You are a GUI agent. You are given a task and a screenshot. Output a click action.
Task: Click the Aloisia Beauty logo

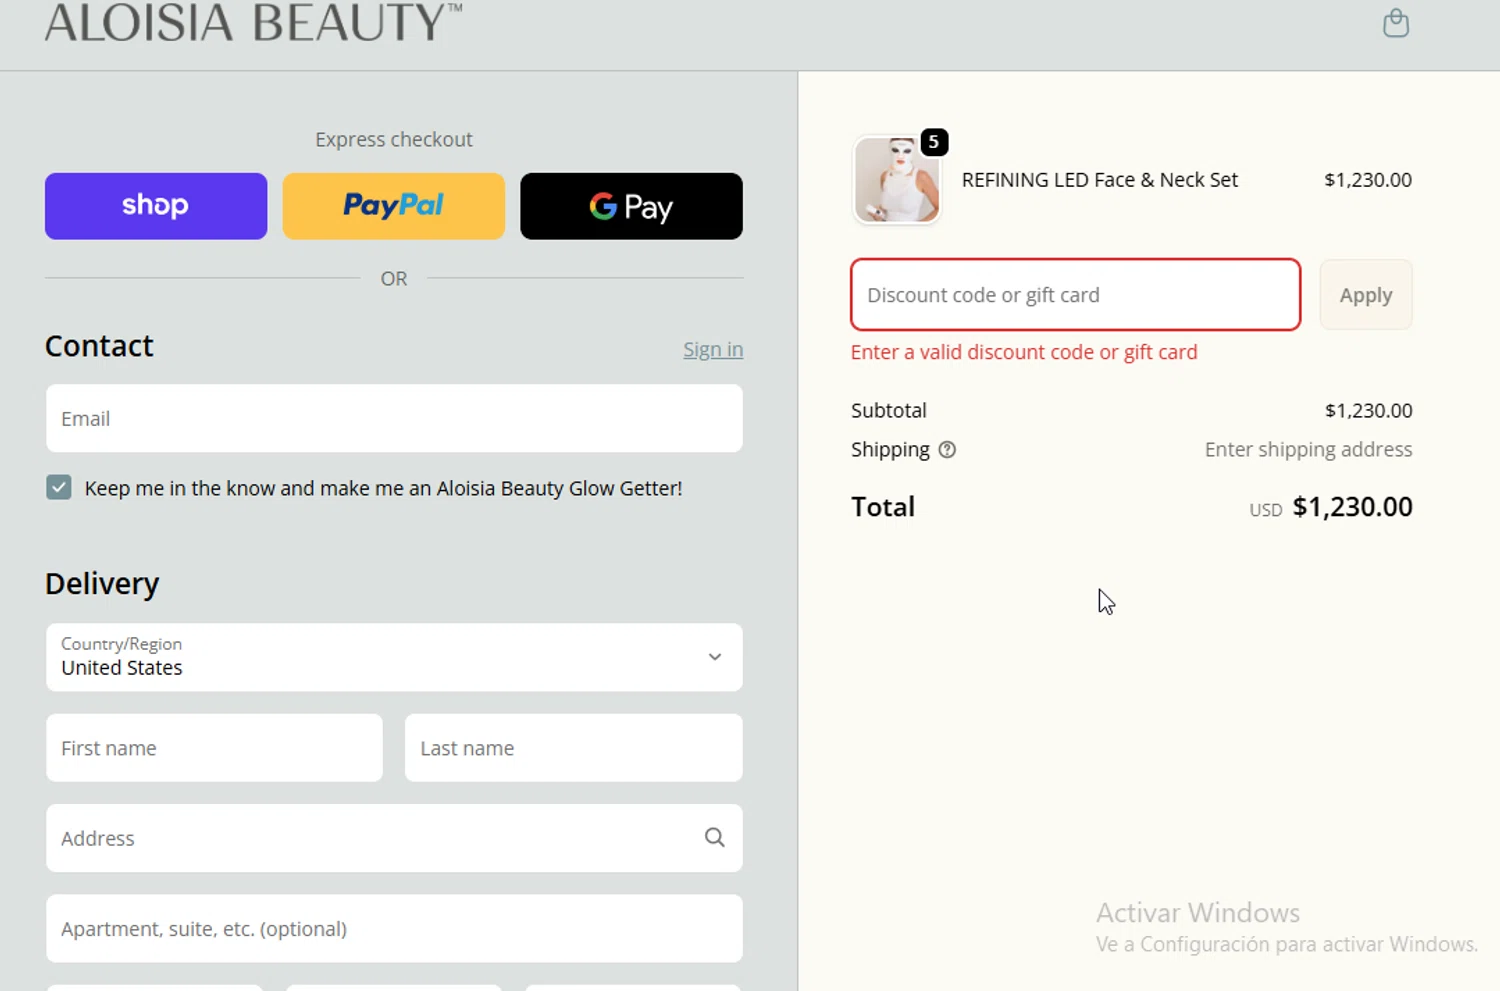(253, 22)
